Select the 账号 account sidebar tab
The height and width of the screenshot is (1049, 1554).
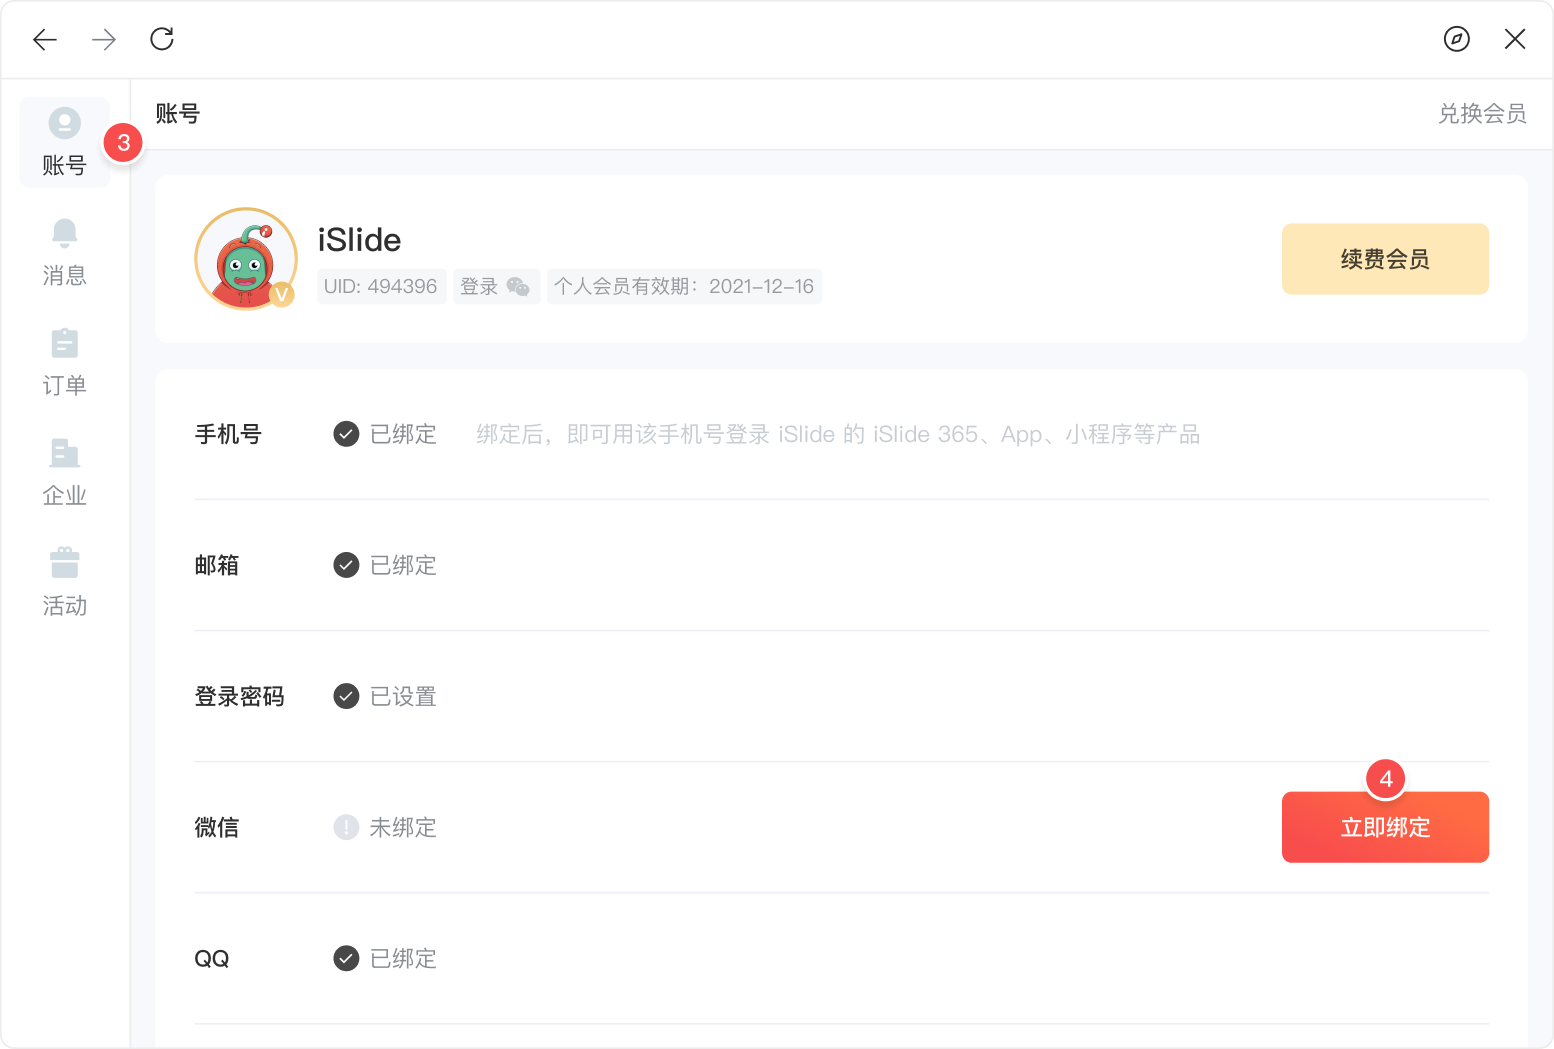coord(65,142)
